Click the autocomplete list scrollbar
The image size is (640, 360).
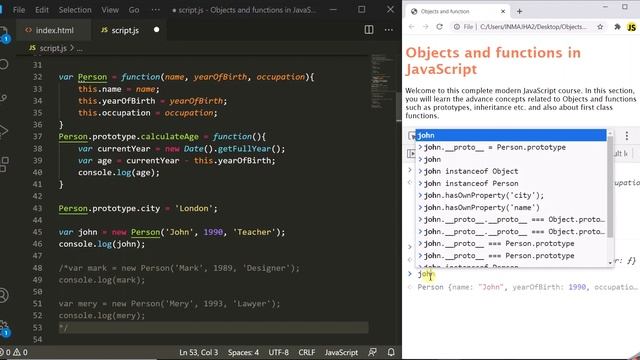(x=610, y=186)
